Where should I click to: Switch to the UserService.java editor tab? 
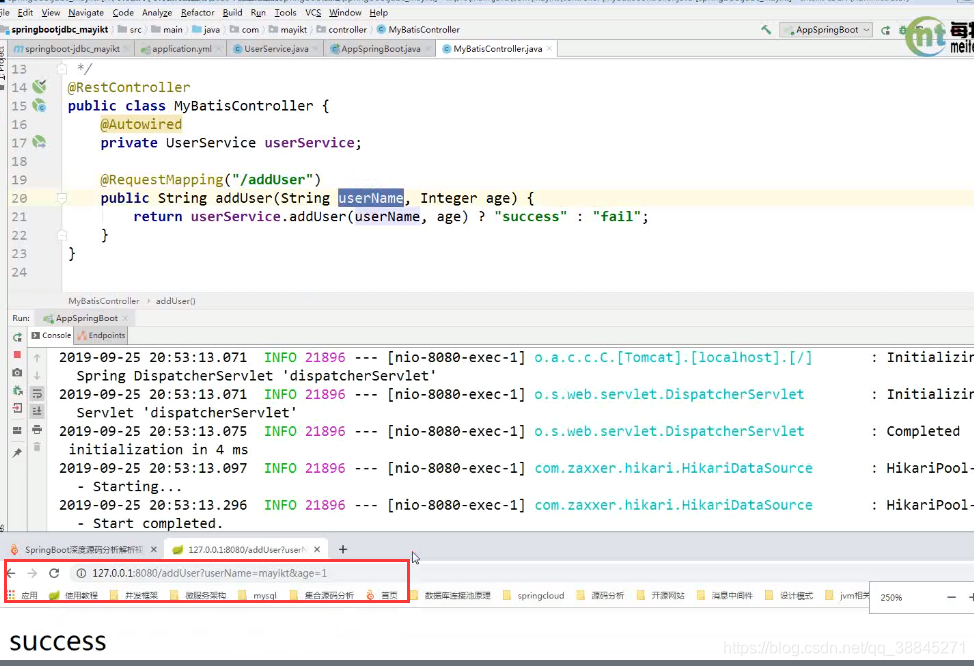276,48
